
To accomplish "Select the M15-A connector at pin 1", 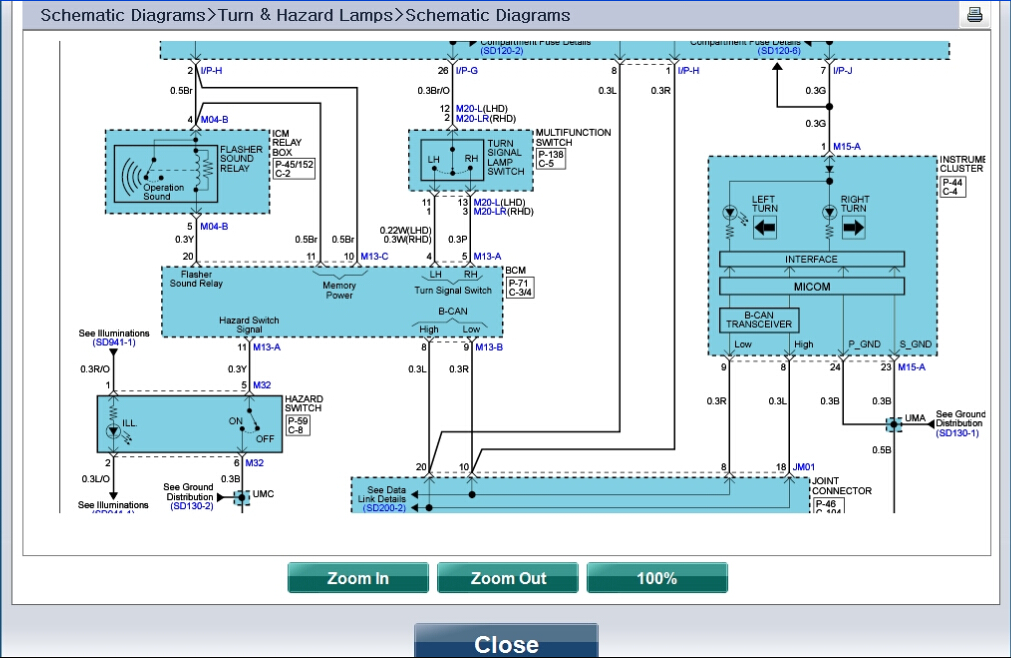I will pos(847,146).
